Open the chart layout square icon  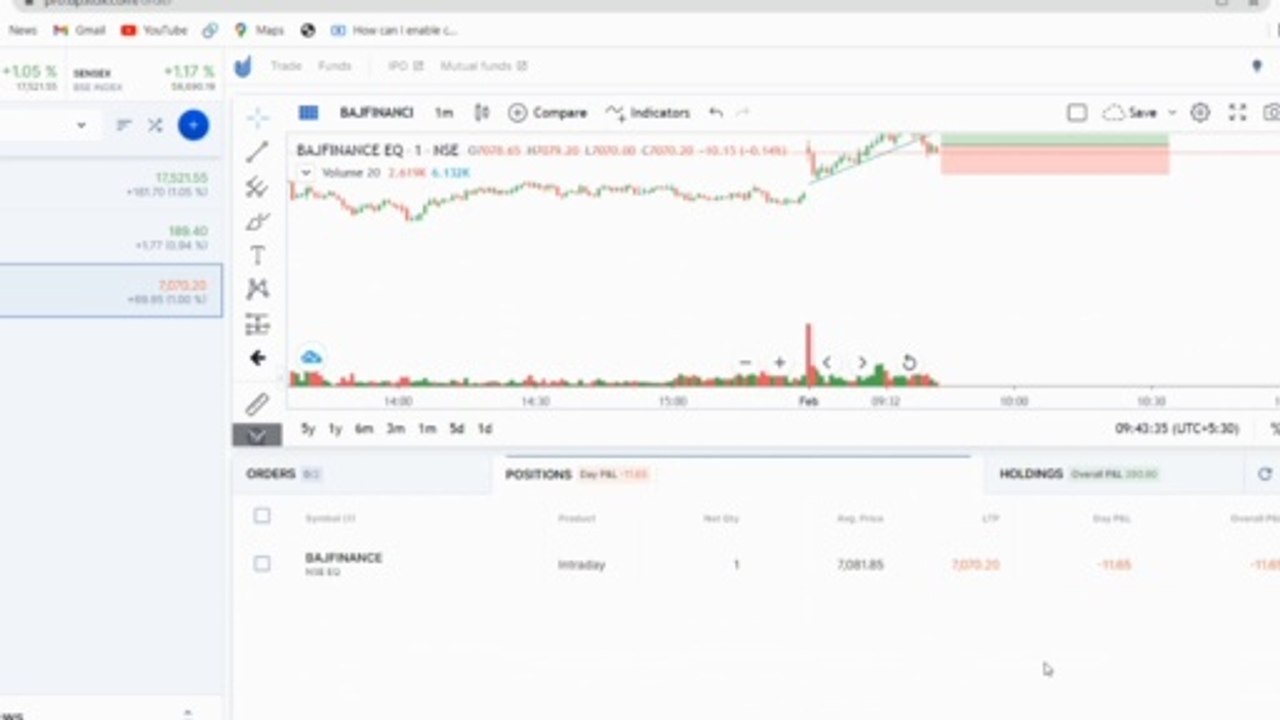tap(1077, 113)
